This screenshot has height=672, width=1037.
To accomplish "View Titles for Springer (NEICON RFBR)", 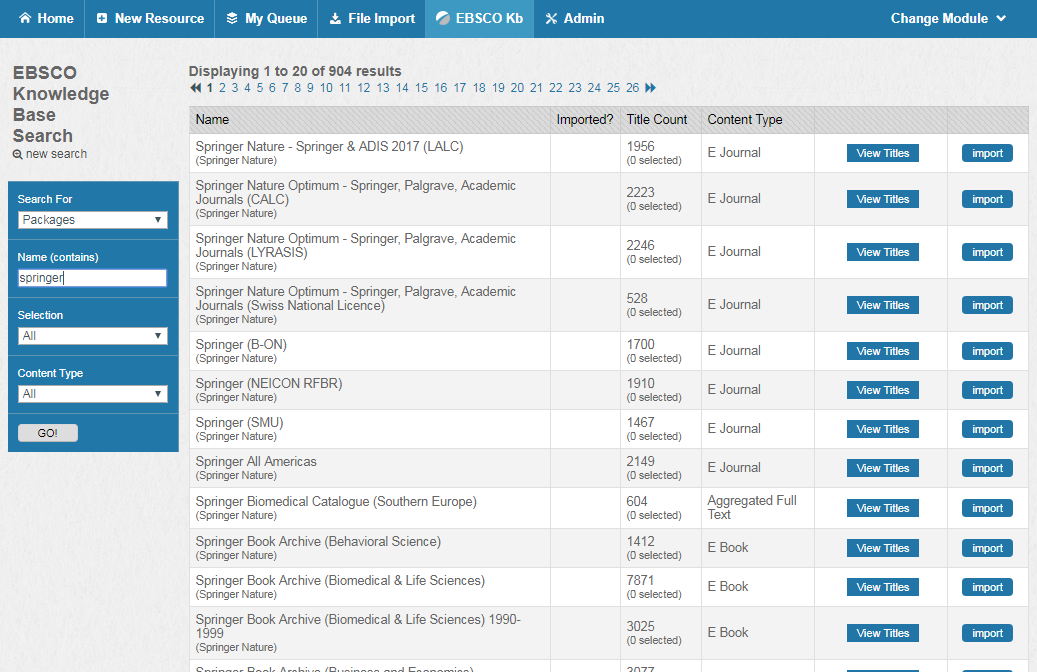I will click(882, 390).
